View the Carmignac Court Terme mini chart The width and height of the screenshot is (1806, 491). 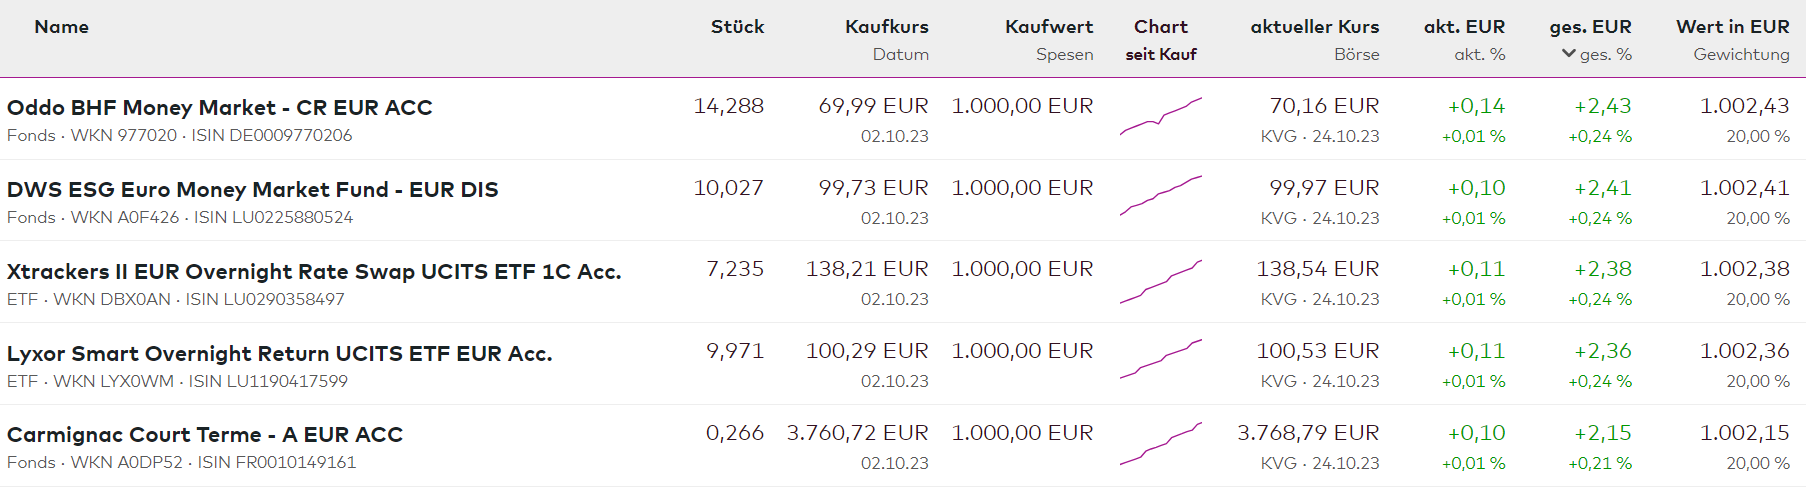click(1160, 443)
